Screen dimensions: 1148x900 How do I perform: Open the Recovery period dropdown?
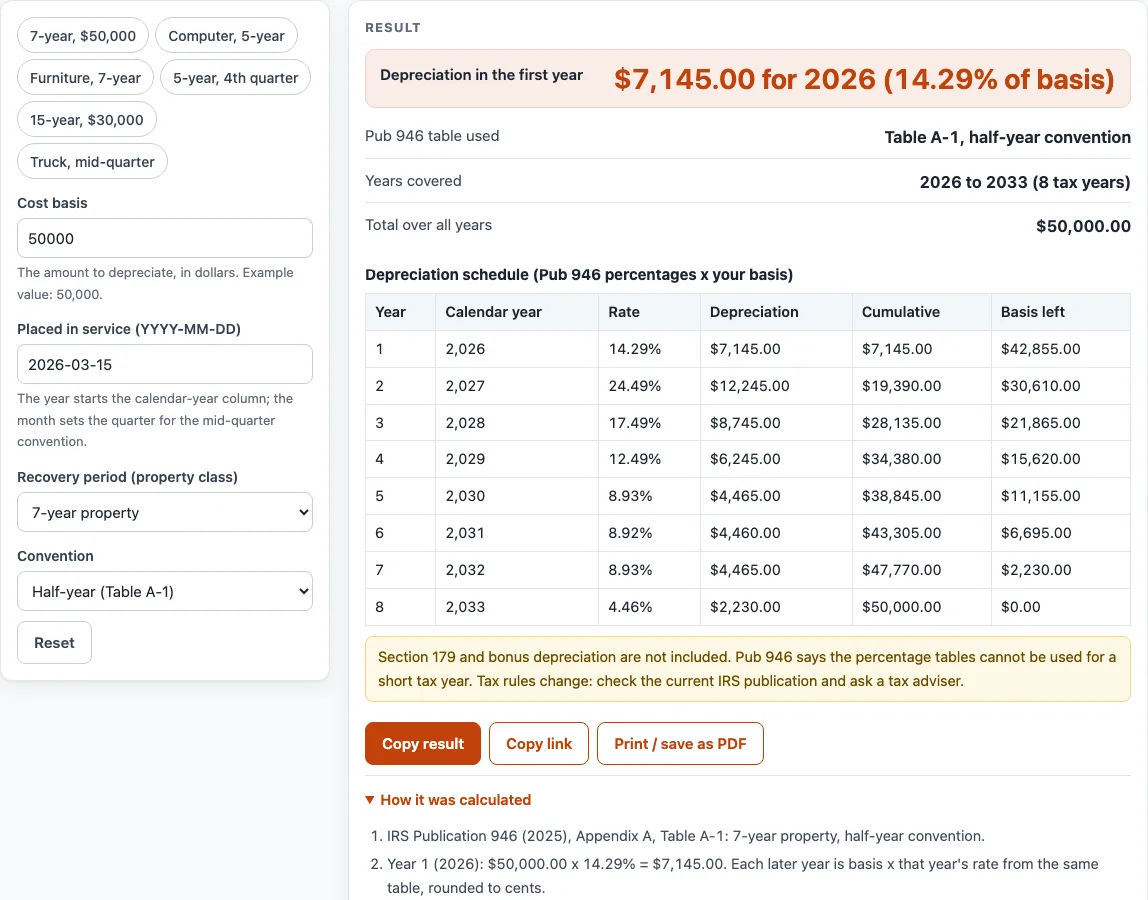pos(165,512)
